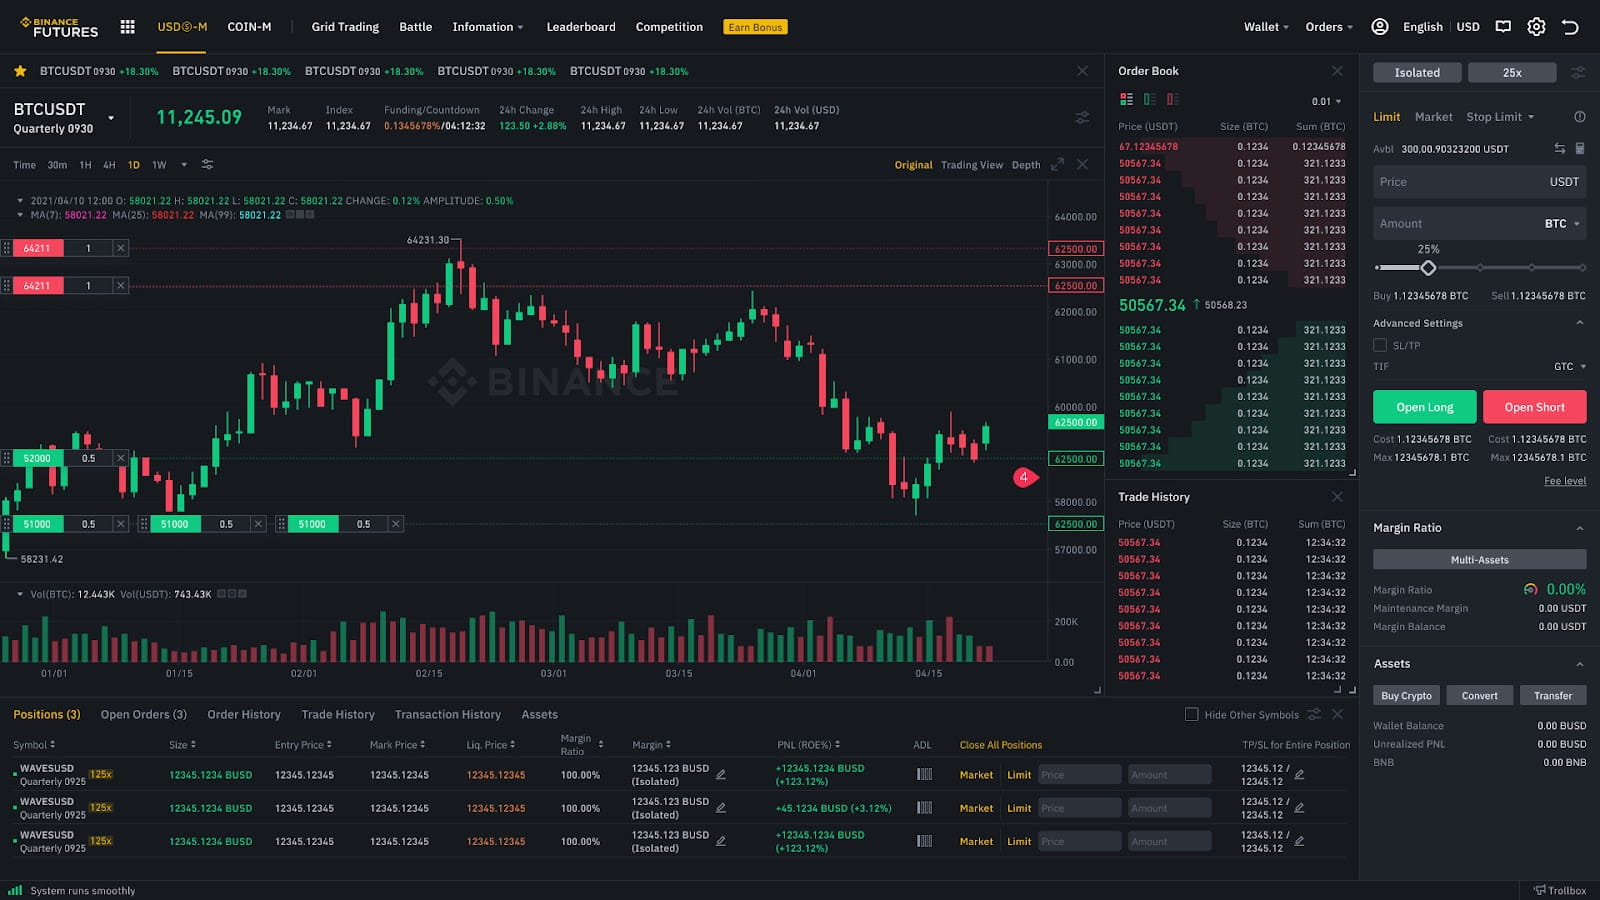This screenshot has height=900, width=1600.
Task: Open the apps grid next to Binance logo
Action: (x=127, y=27)
